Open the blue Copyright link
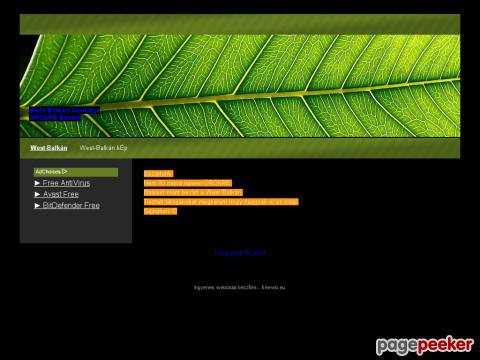 tap(240, 253)
